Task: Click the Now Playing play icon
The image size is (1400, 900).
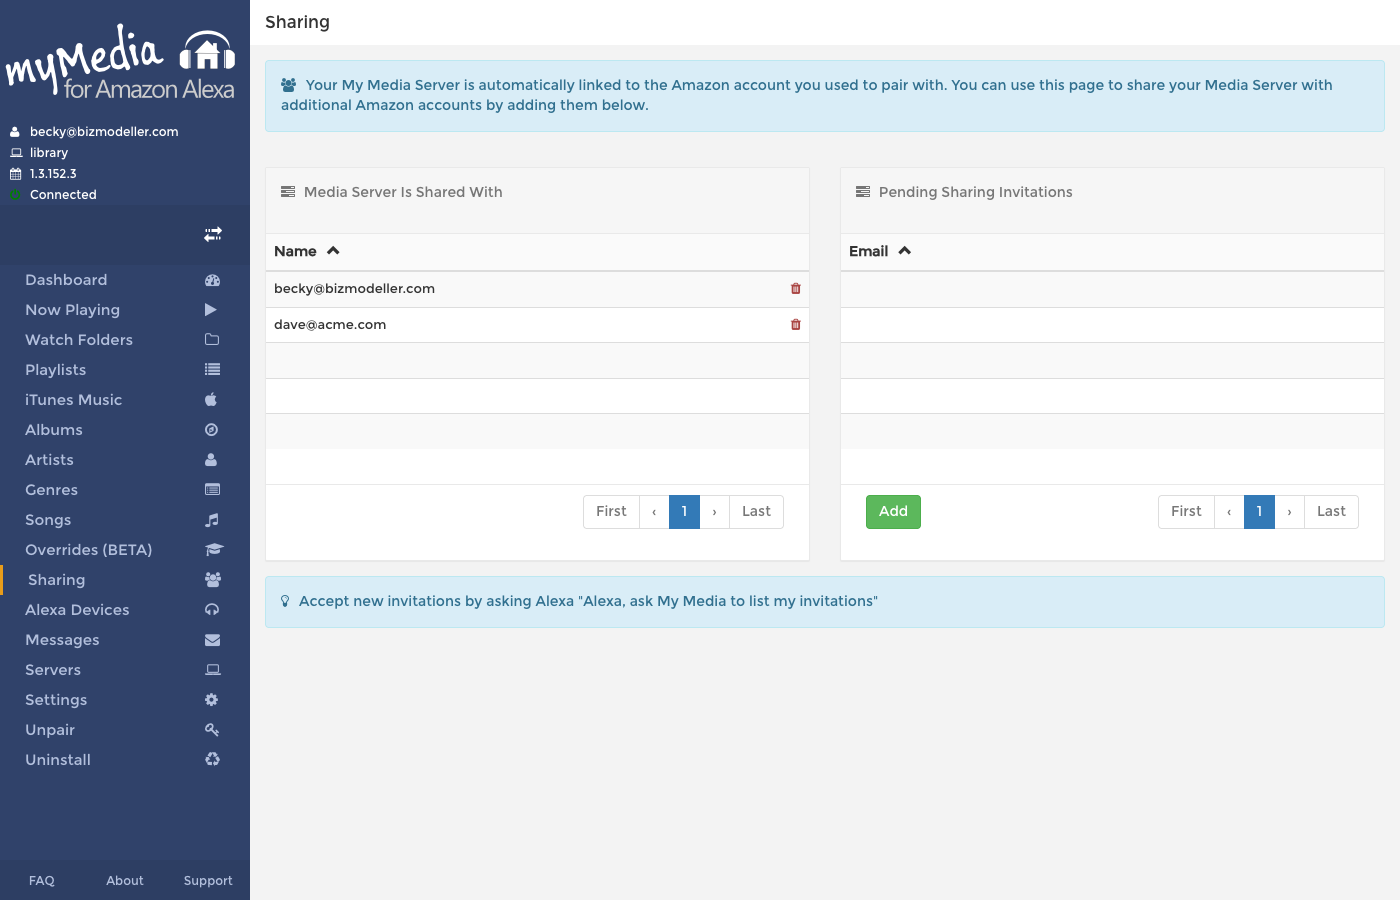Action: [x=211, y=310]
